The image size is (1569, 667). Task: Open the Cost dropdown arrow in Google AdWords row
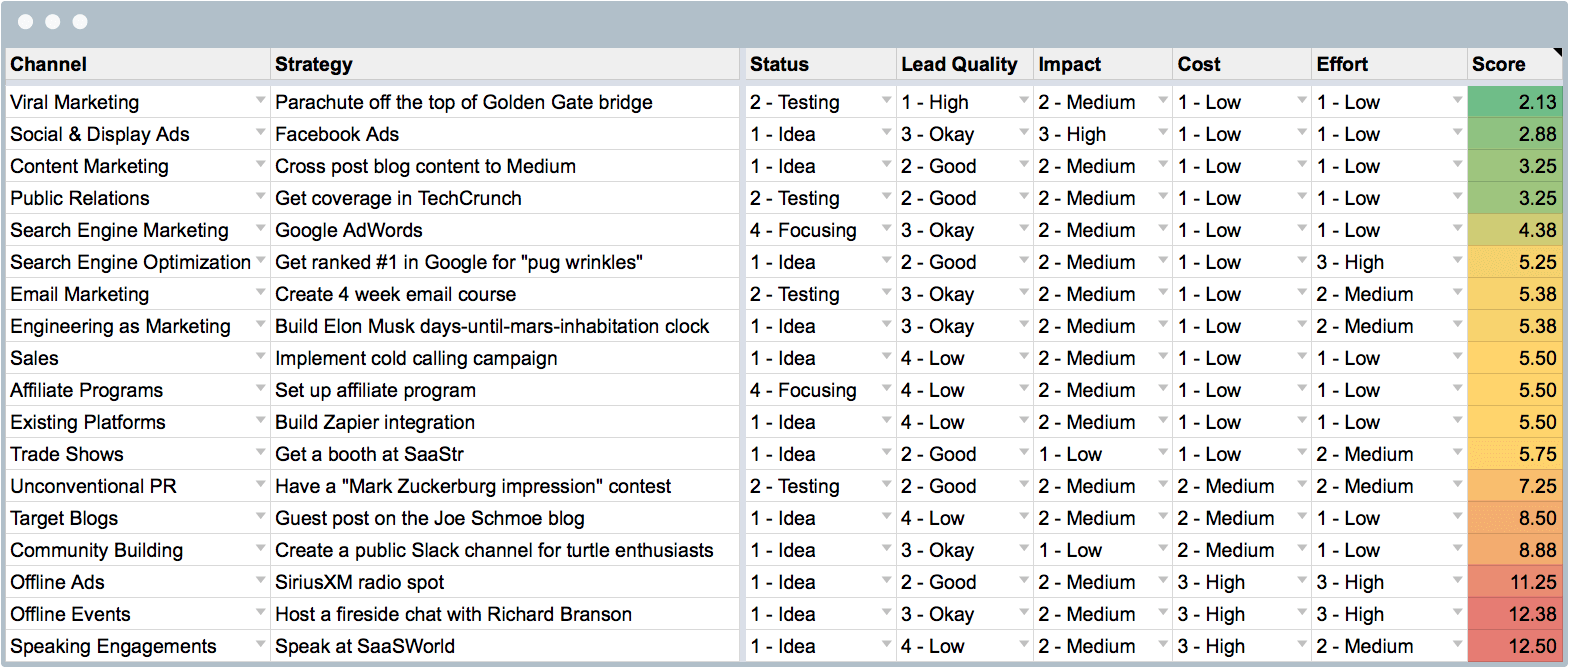pos(1301,228)
